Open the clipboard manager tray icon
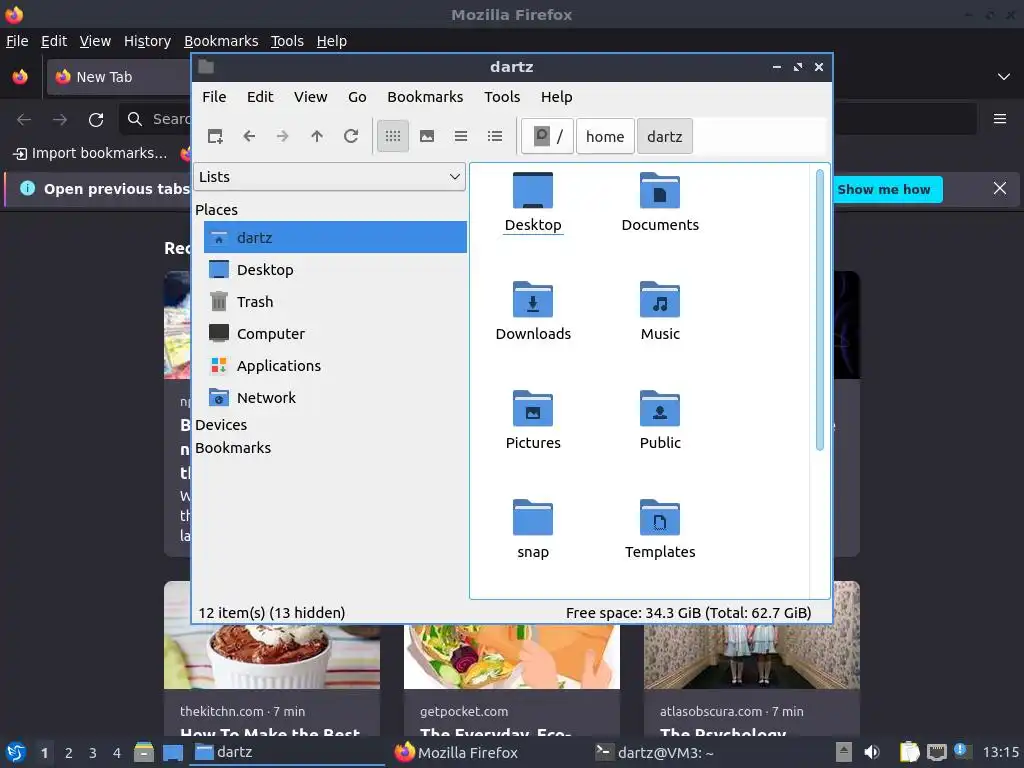The image size is (1024, 768). pos(909,752)
